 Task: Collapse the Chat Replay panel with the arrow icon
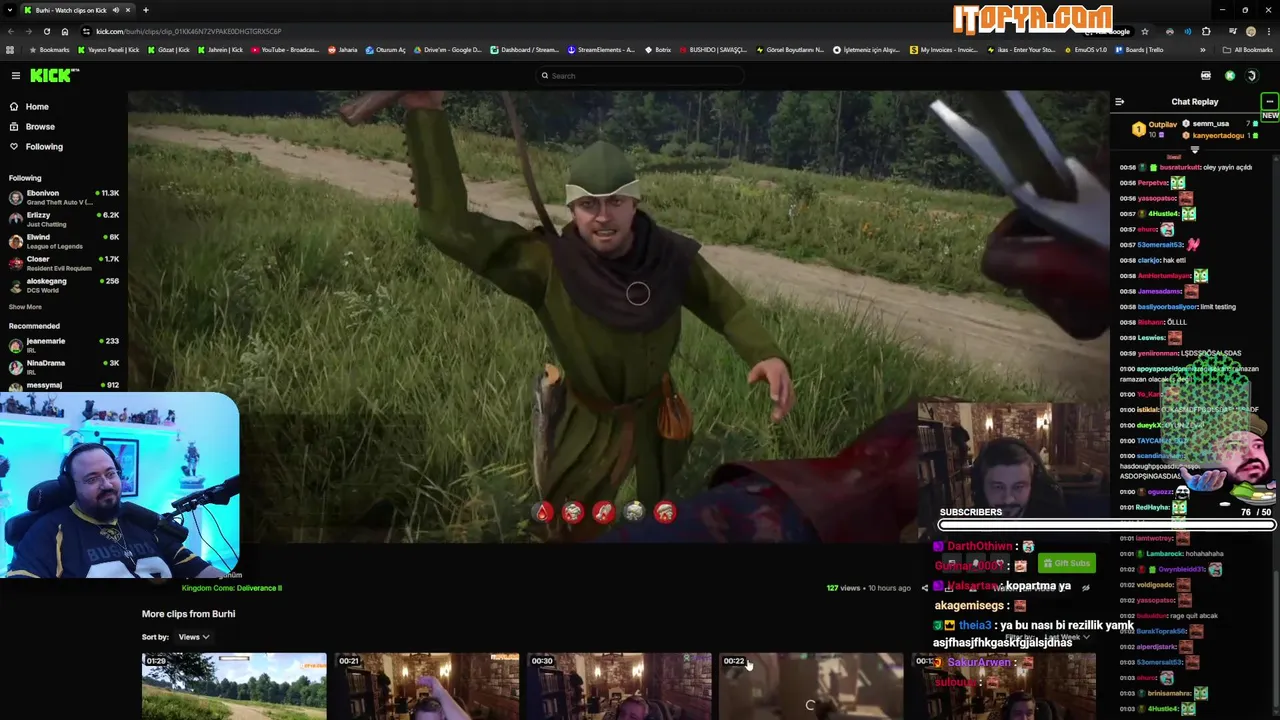pyautogui.click(x=1119, y=101)
